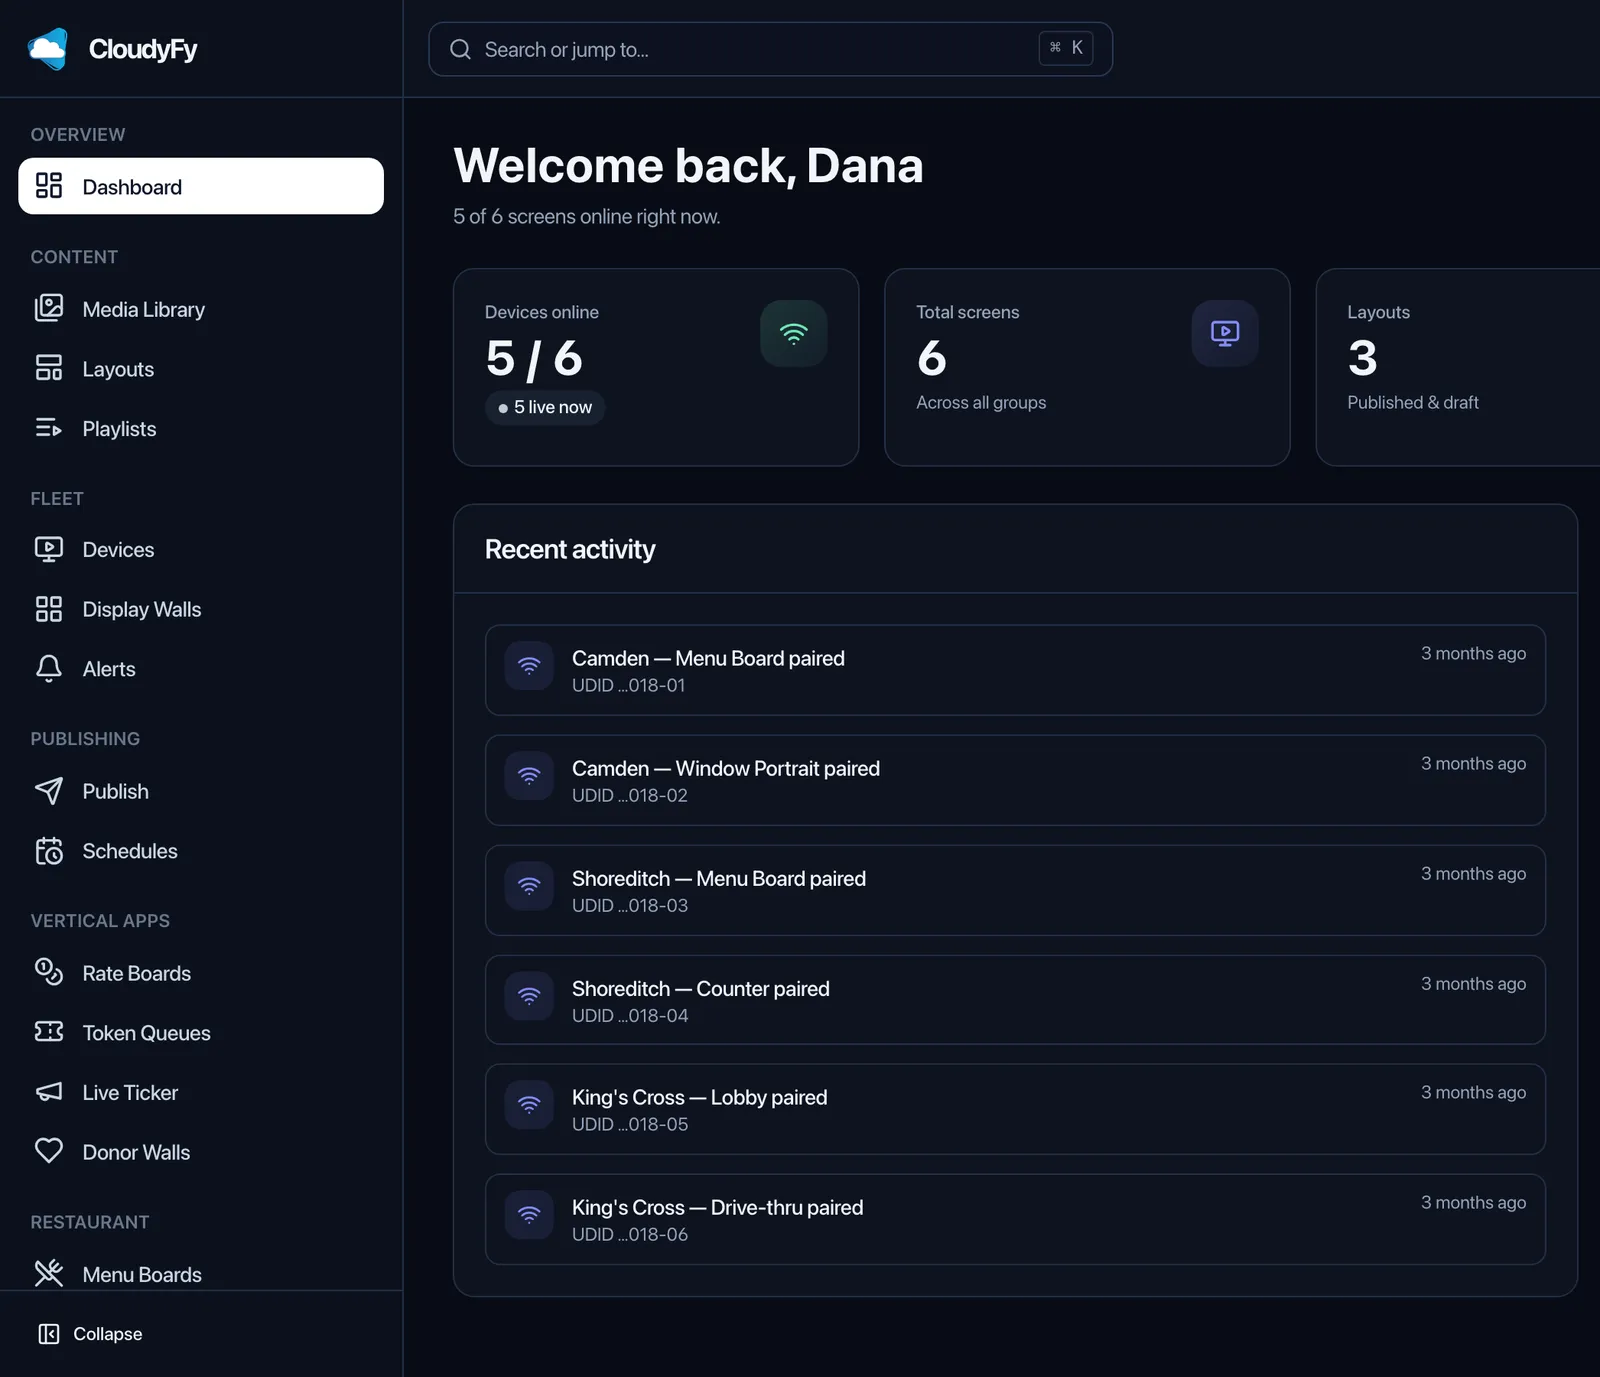This screenshot has width=1600, height=1377.
Task: Click the CloudyFy brand name
Action: point(143,49)
